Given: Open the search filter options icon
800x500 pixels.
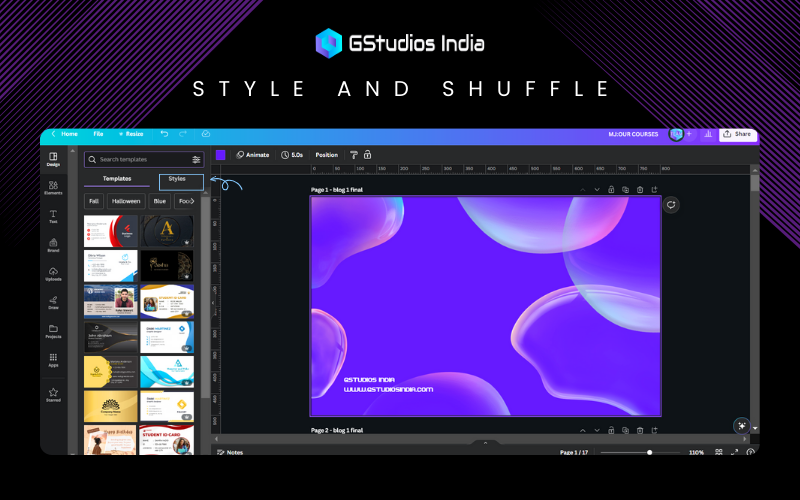Looking at the screenshot, I should pos(196,159).
